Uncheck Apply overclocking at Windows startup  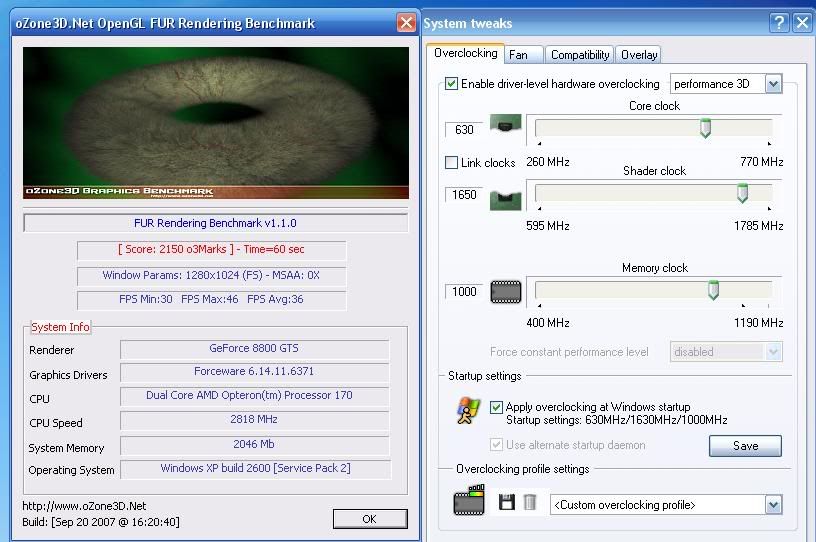point(497,407)
